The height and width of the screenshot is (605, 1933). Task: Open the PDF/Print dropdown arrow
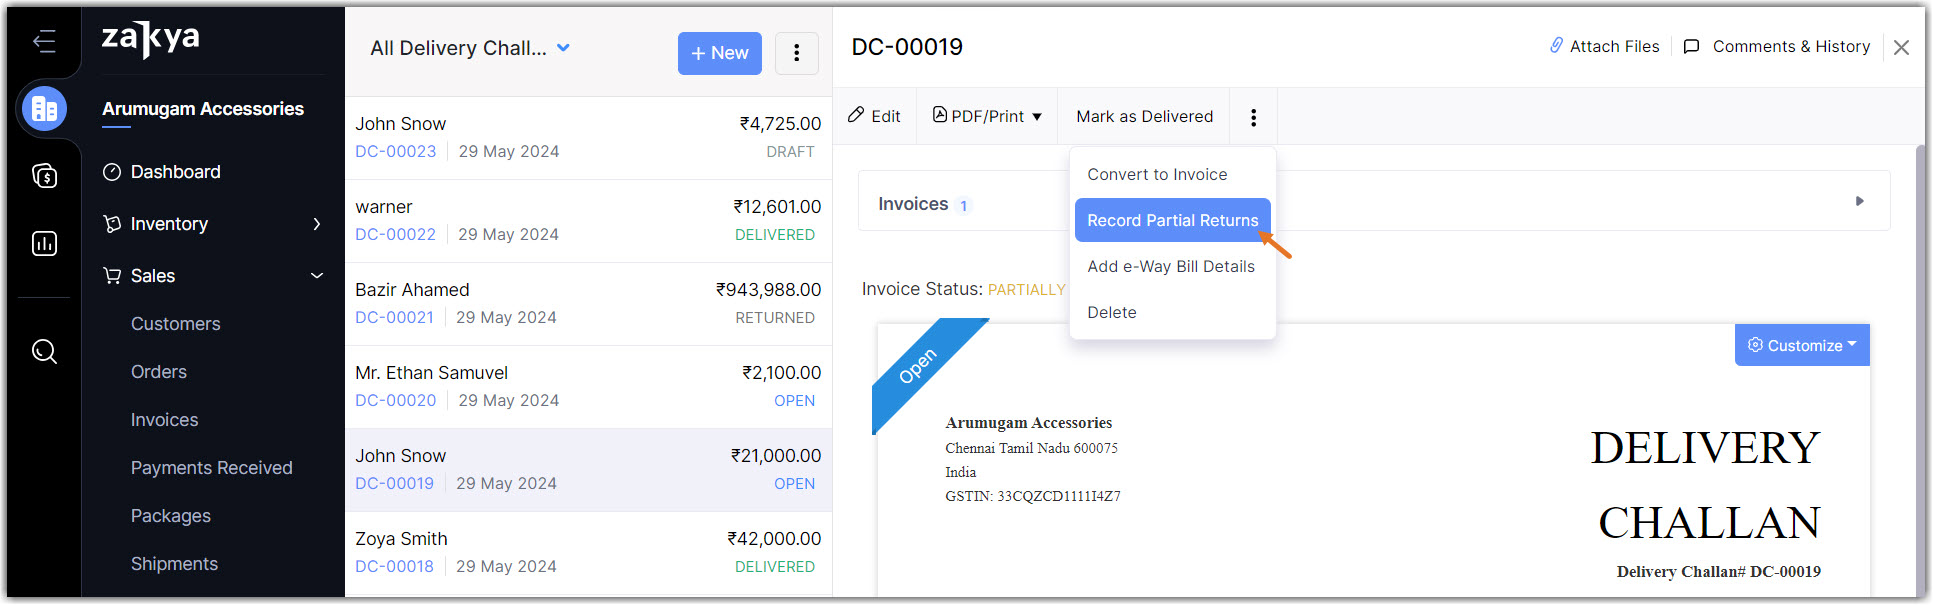[x=1037, y=117]
